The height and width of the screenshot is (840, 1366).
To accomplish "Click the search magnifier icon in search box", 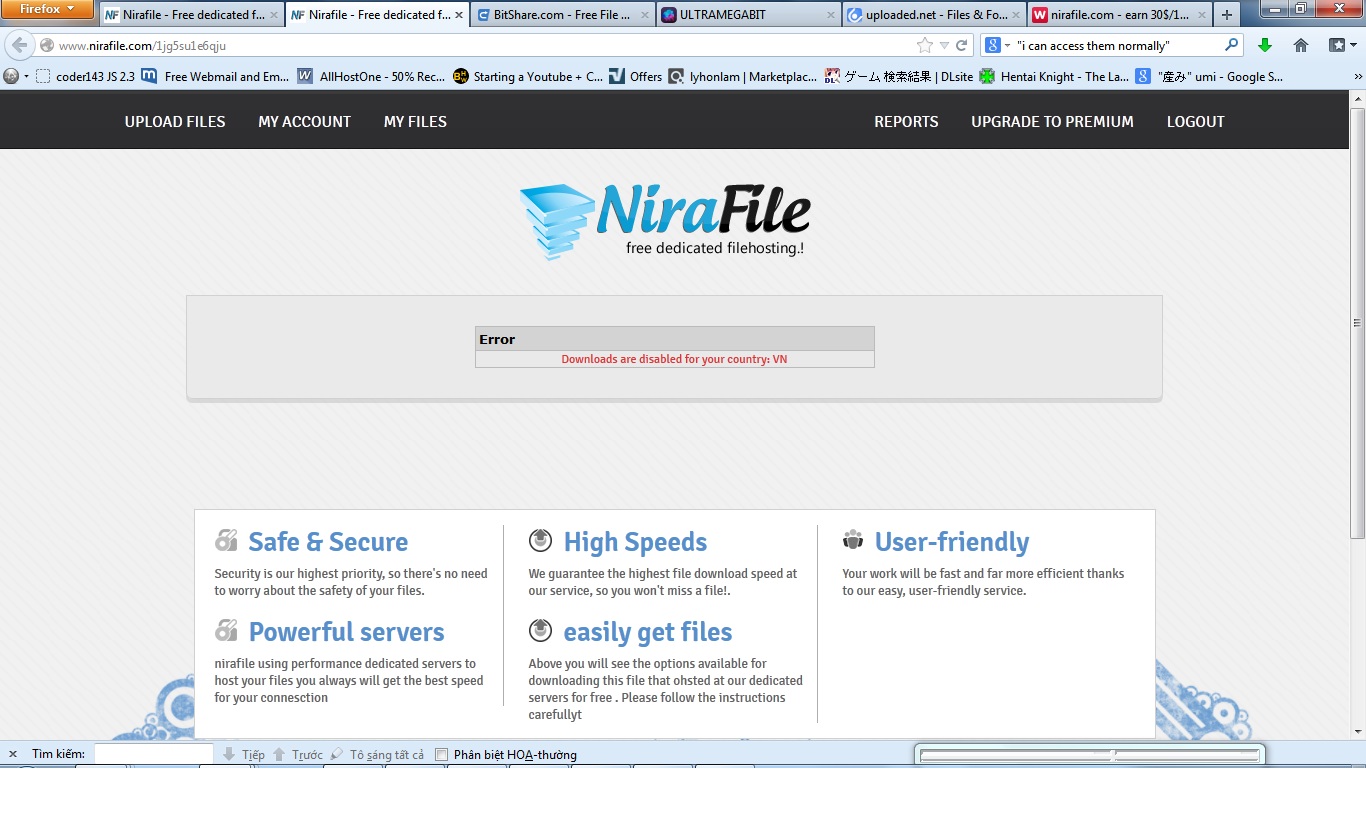I will (1232, 45).
